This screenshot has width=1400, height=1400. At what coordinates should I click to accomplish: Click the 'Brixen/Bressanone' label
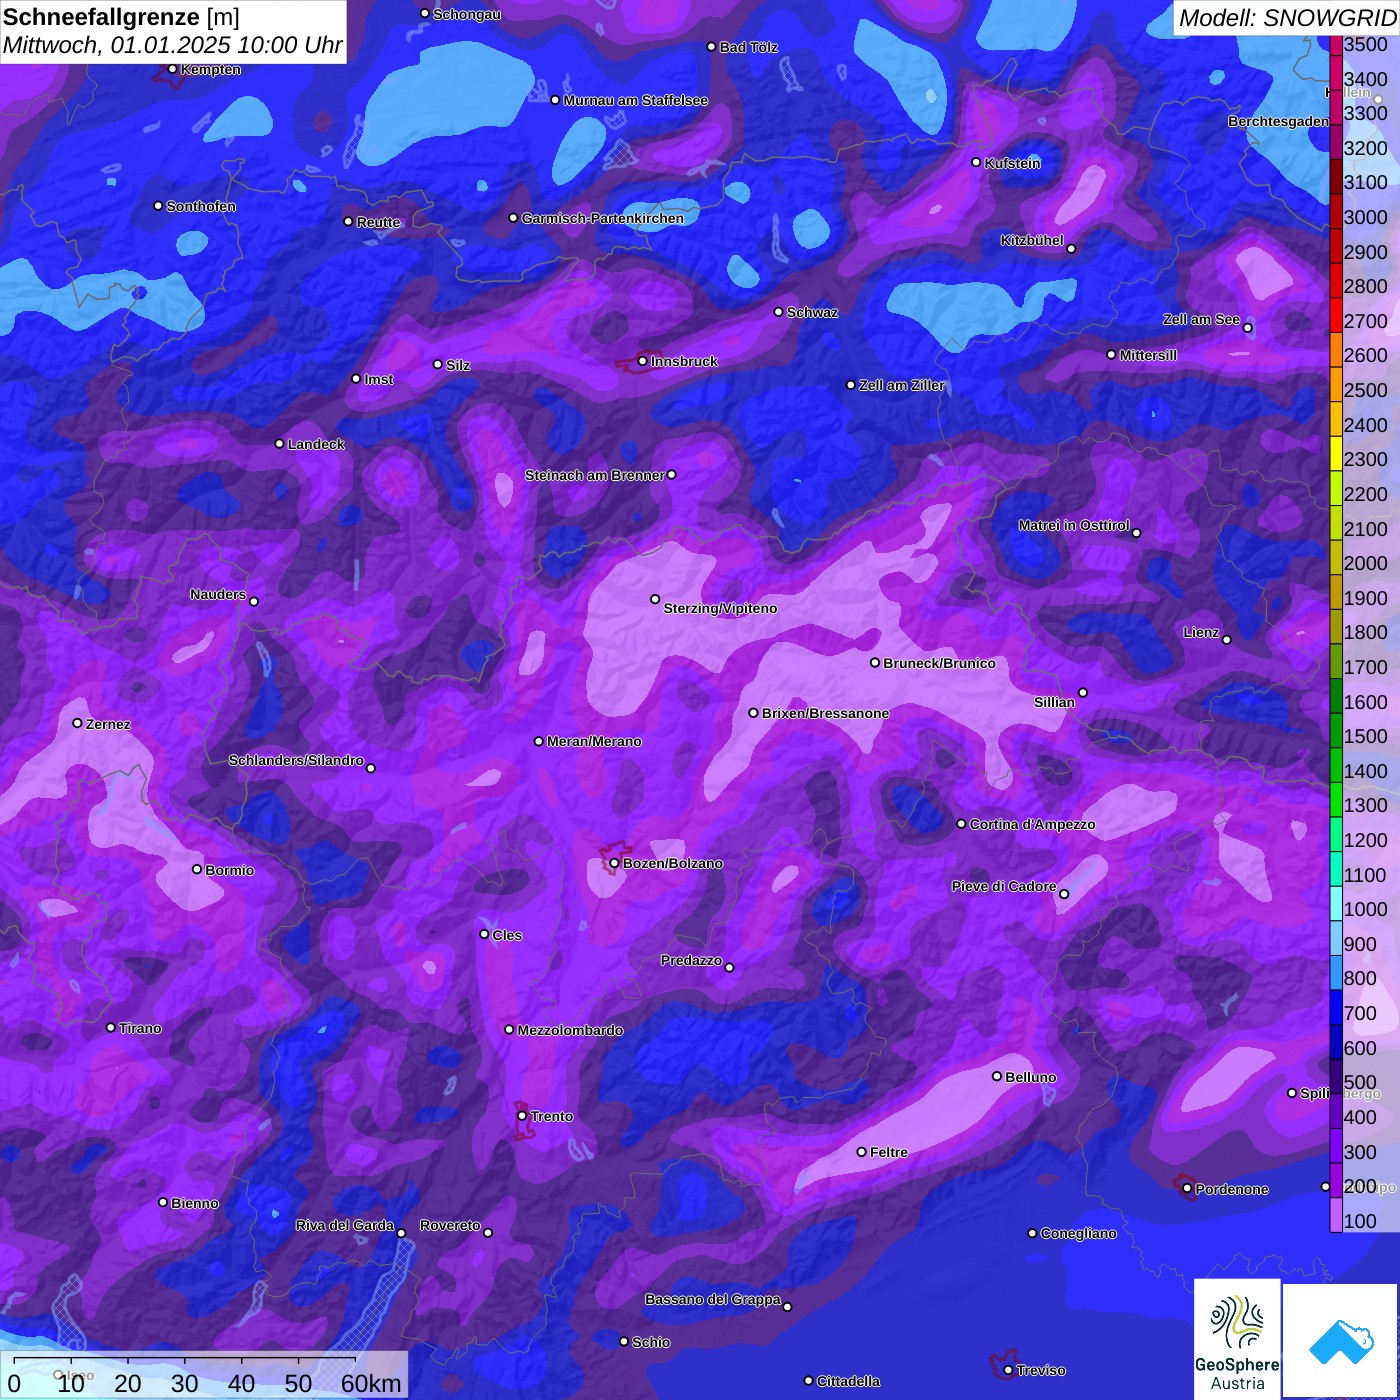coord(825,713)
